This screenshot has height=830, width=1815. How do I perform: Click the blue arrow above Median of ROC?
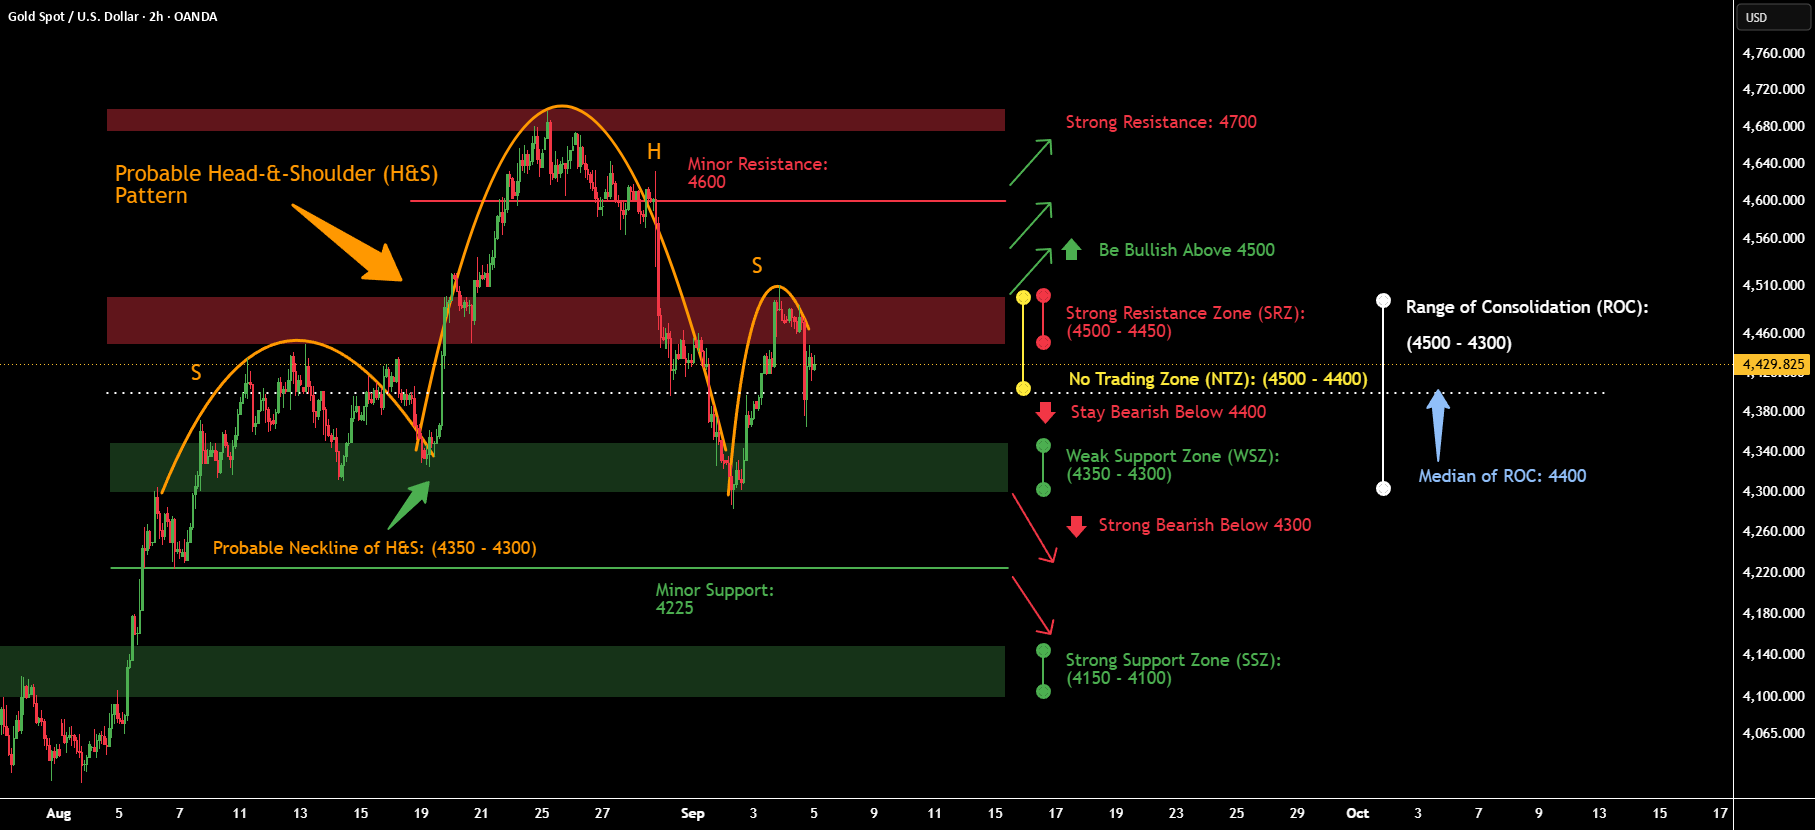[1437, 424]
